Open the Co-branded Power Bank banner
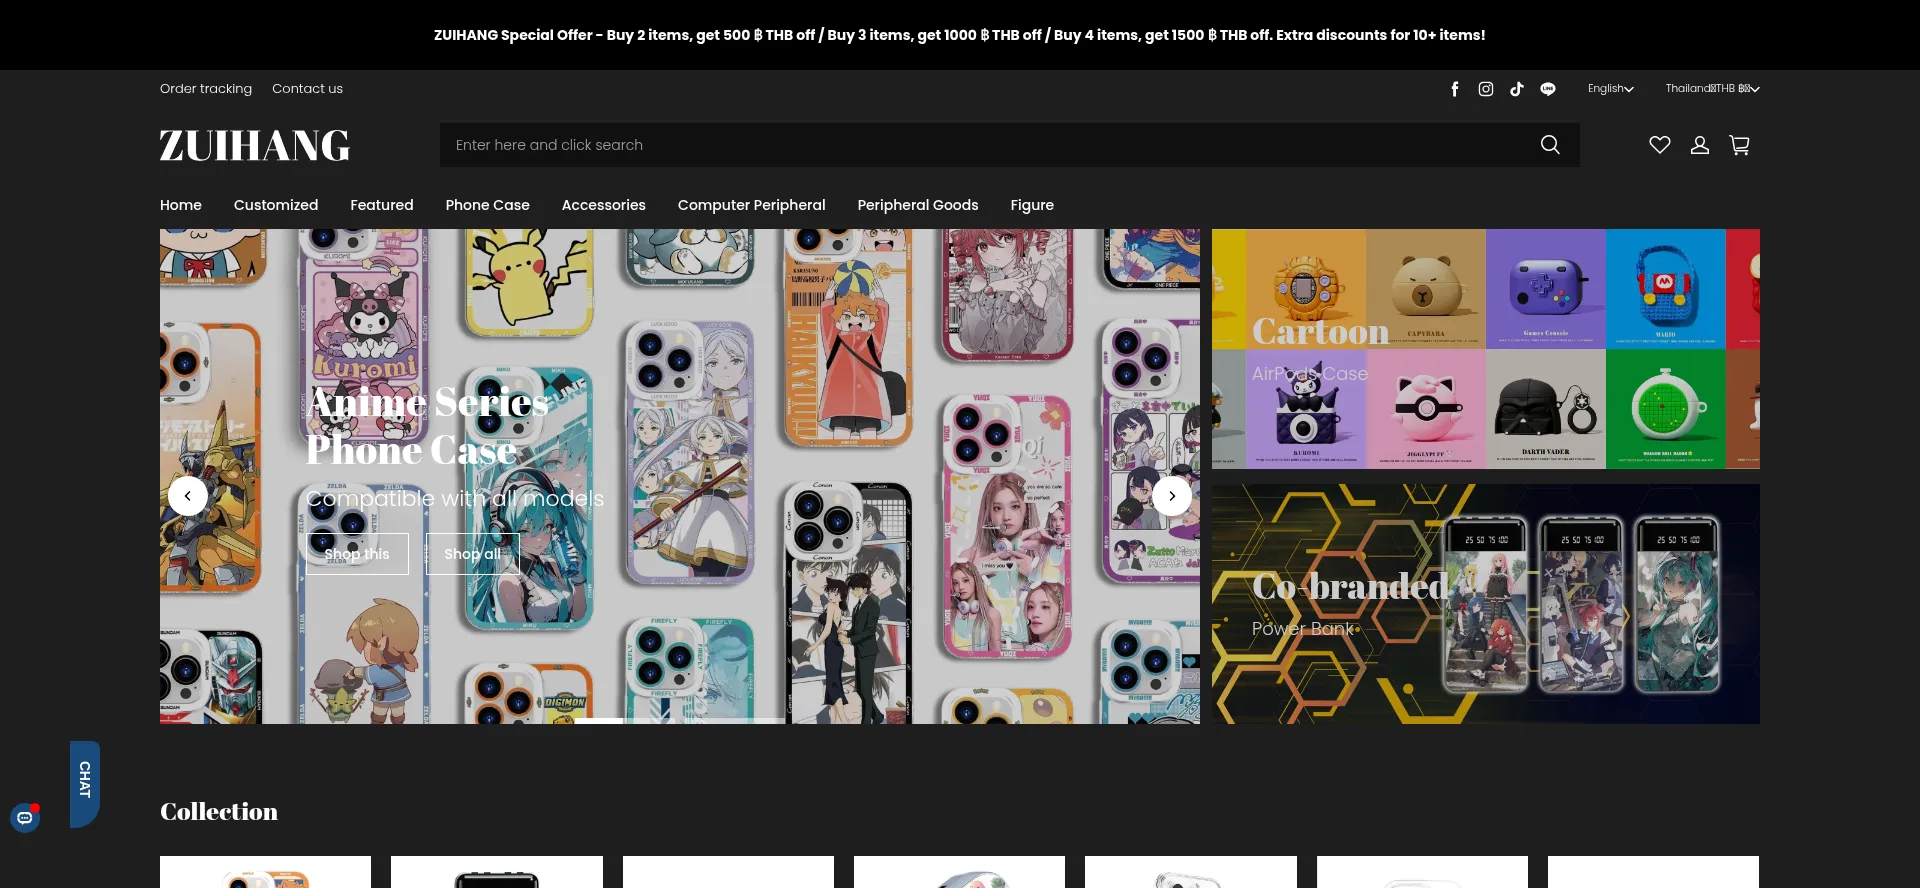This screenshot has width=1920, height=888. tap(1486, 604)
